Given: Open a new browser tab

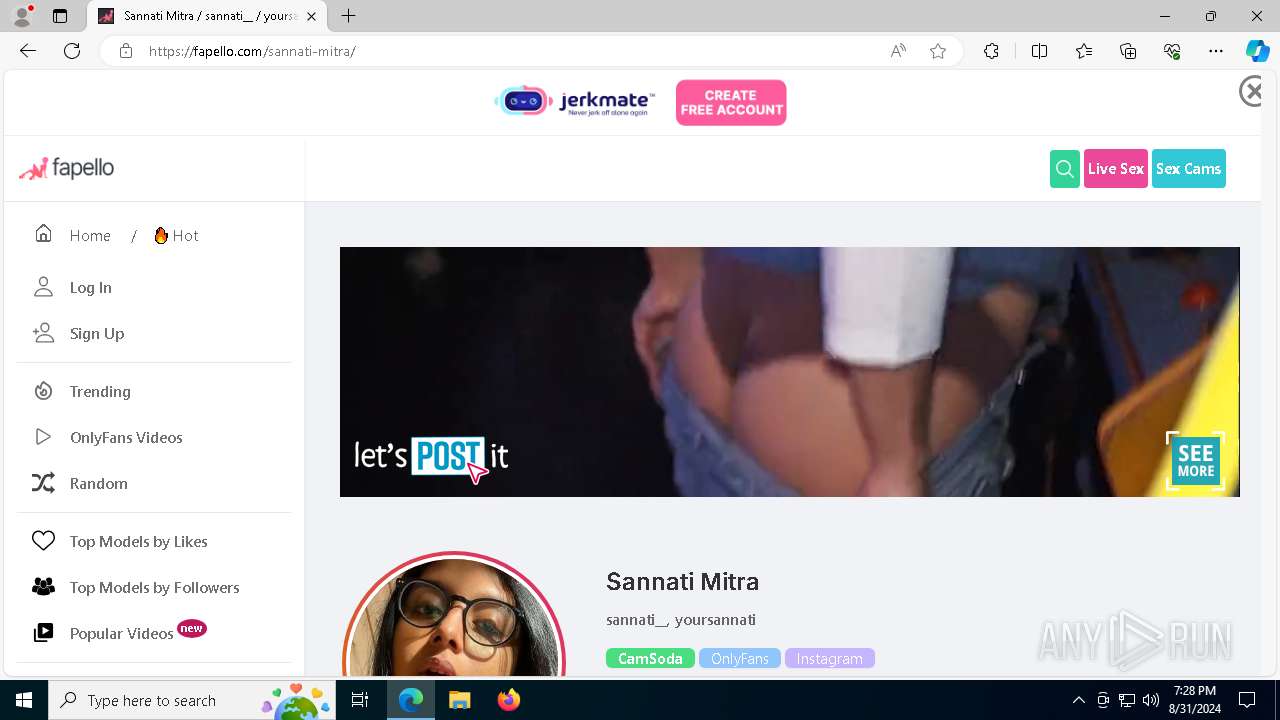Looking at the screenshot, I should [x=348, y=16].
